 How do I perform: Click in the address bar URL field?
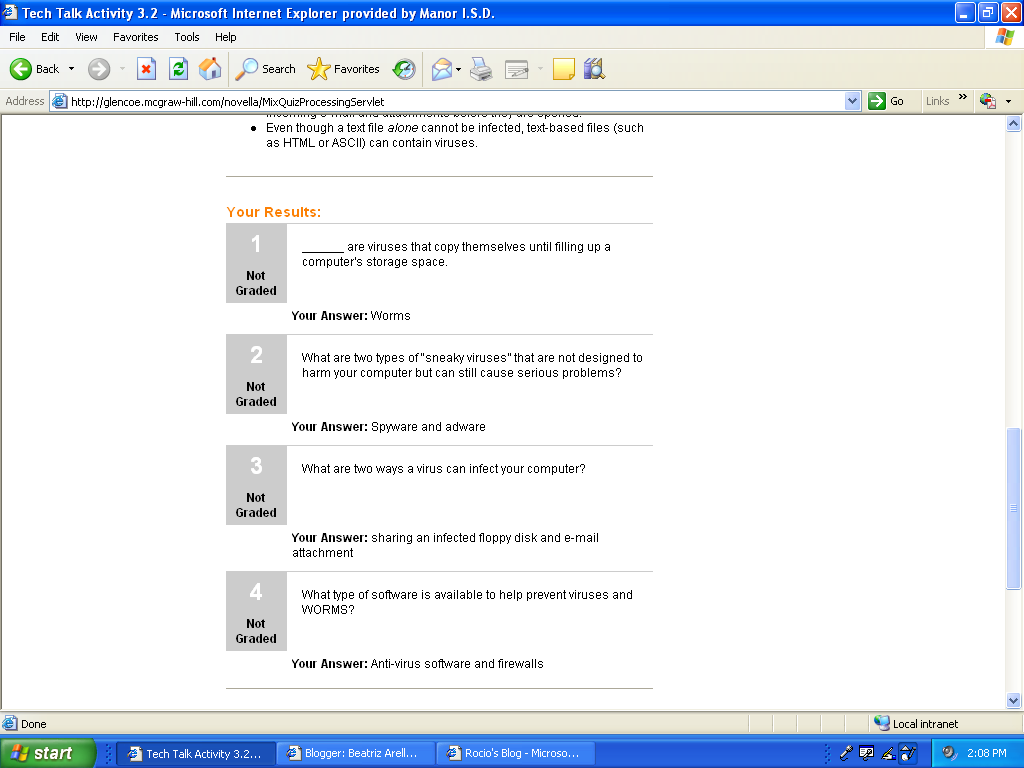pyautogui.click(x=456, y=101)
